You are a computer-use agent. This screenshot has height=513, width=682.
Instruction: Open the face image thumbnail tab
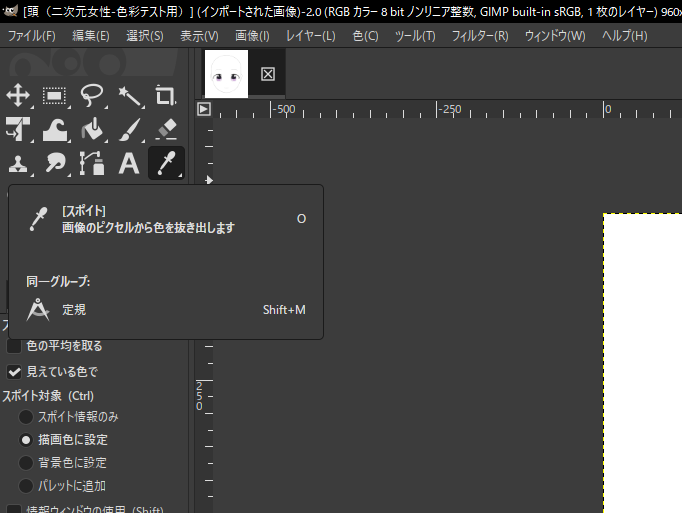pyautogui.click(x=226, y=74)
